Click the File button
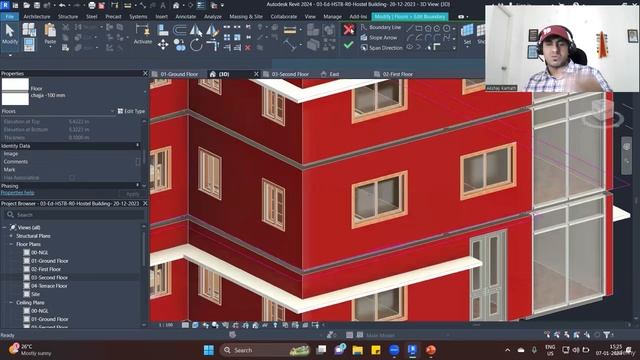 coord(10,17)
